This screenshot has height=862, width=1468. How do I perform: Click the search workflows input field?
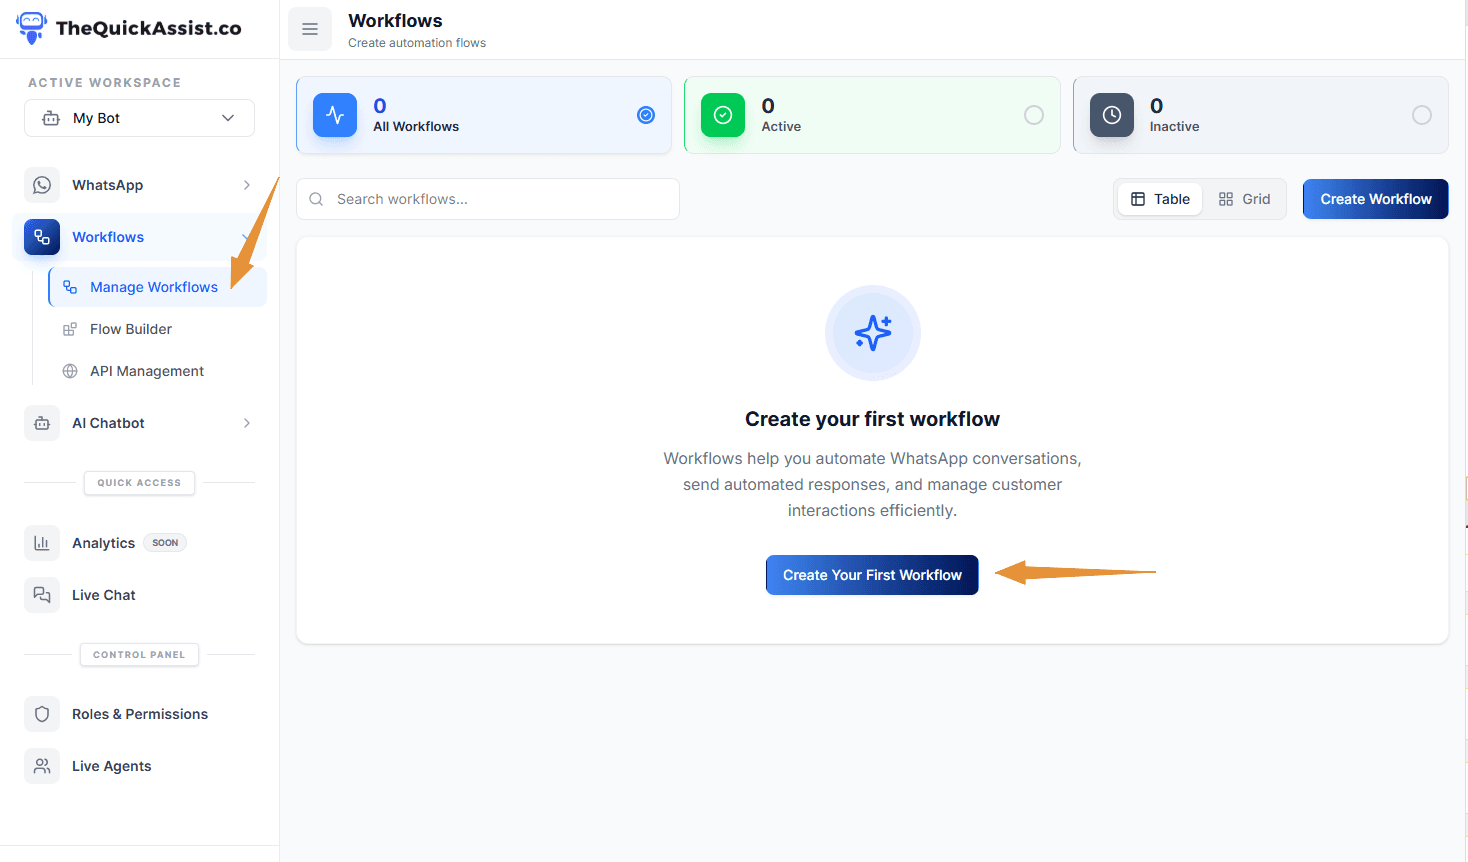[x=487, y=198]
